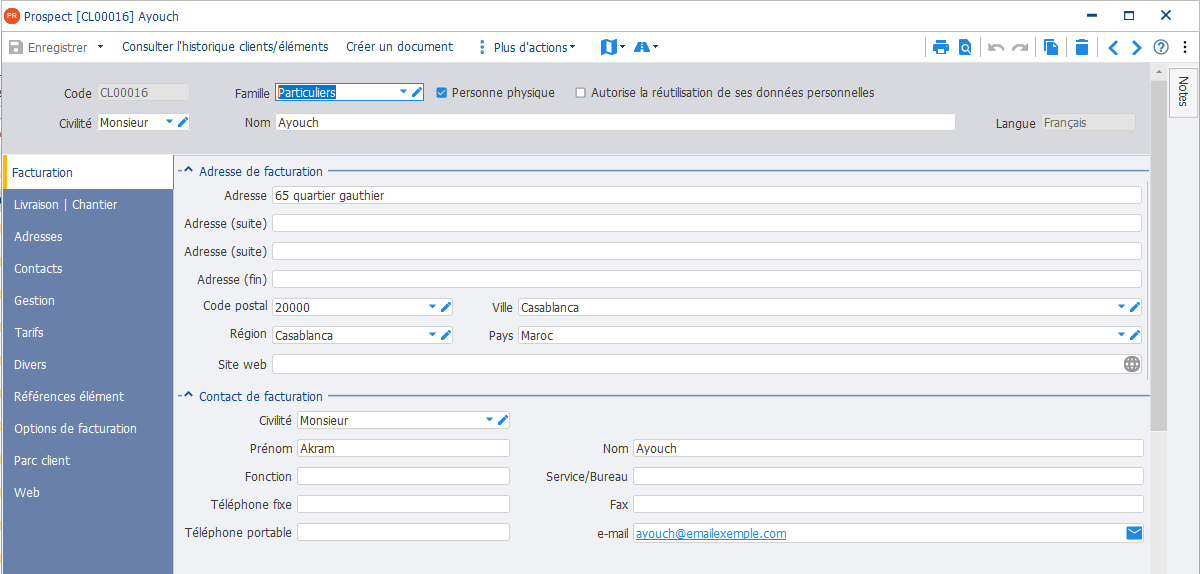This screenshot has height=574, width=1200.
Task: Send email with the envelope icon
Action: pyautogui.click(x=1134, y=533)
